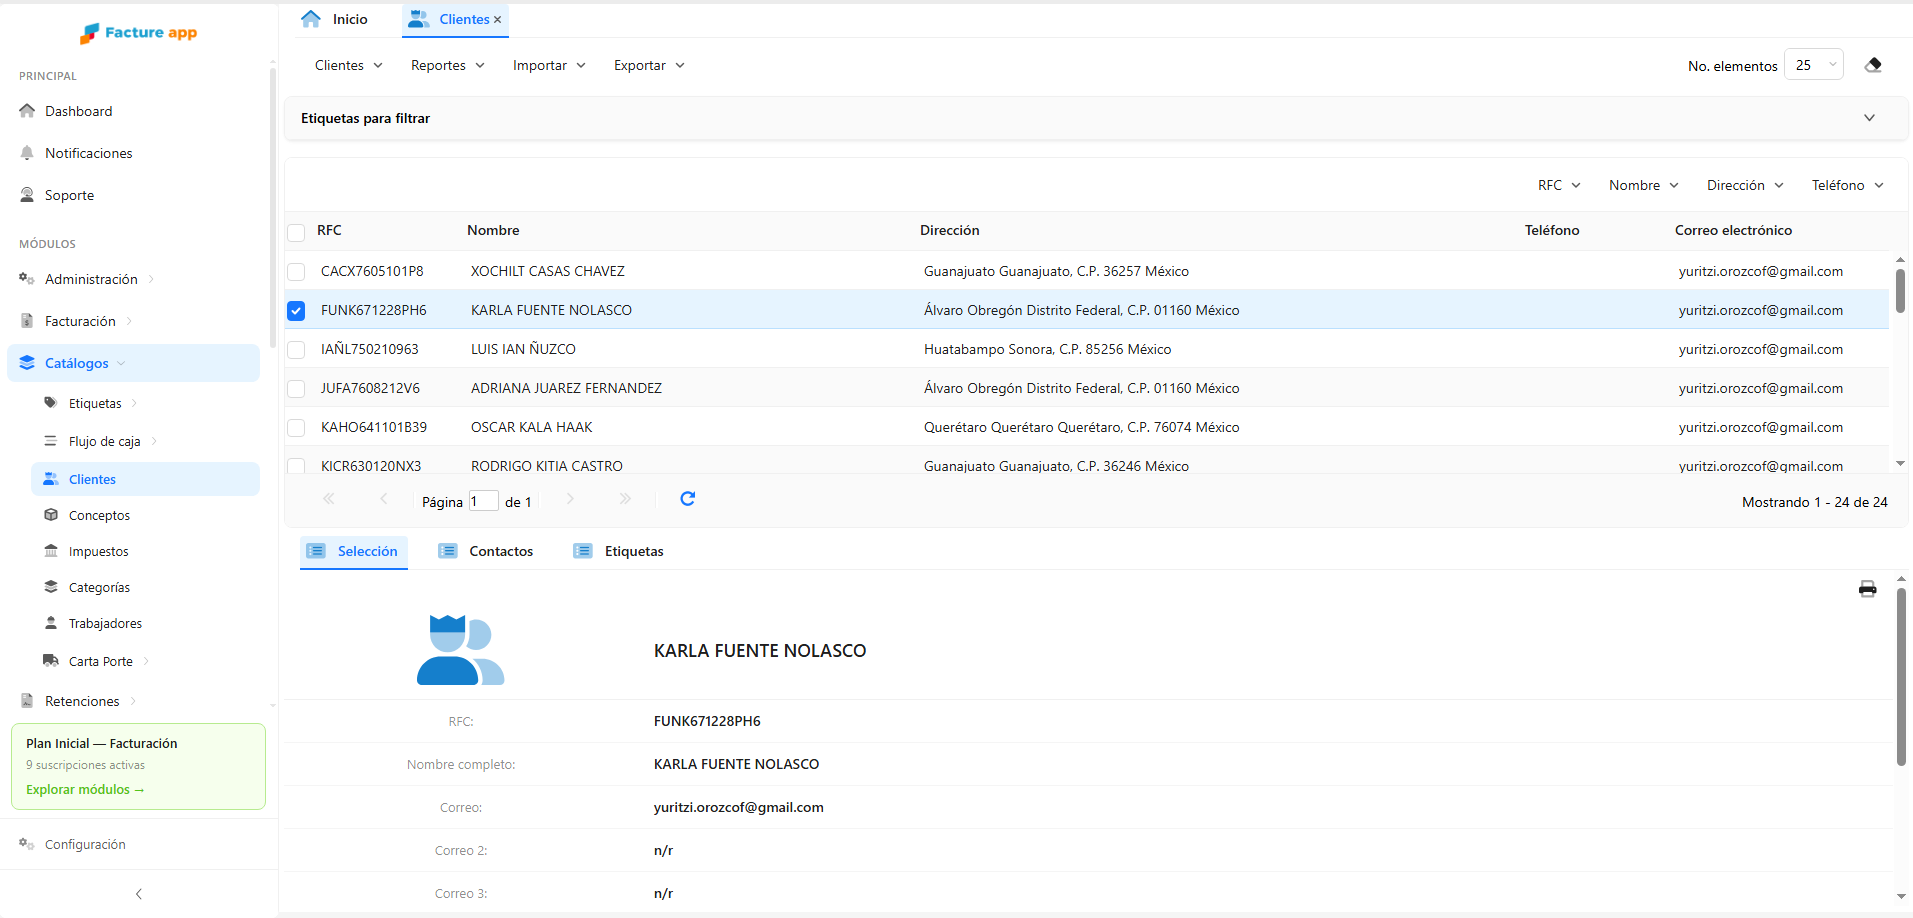
Task: Sort by the Nombre column header
Action: [x=493, y=230]
